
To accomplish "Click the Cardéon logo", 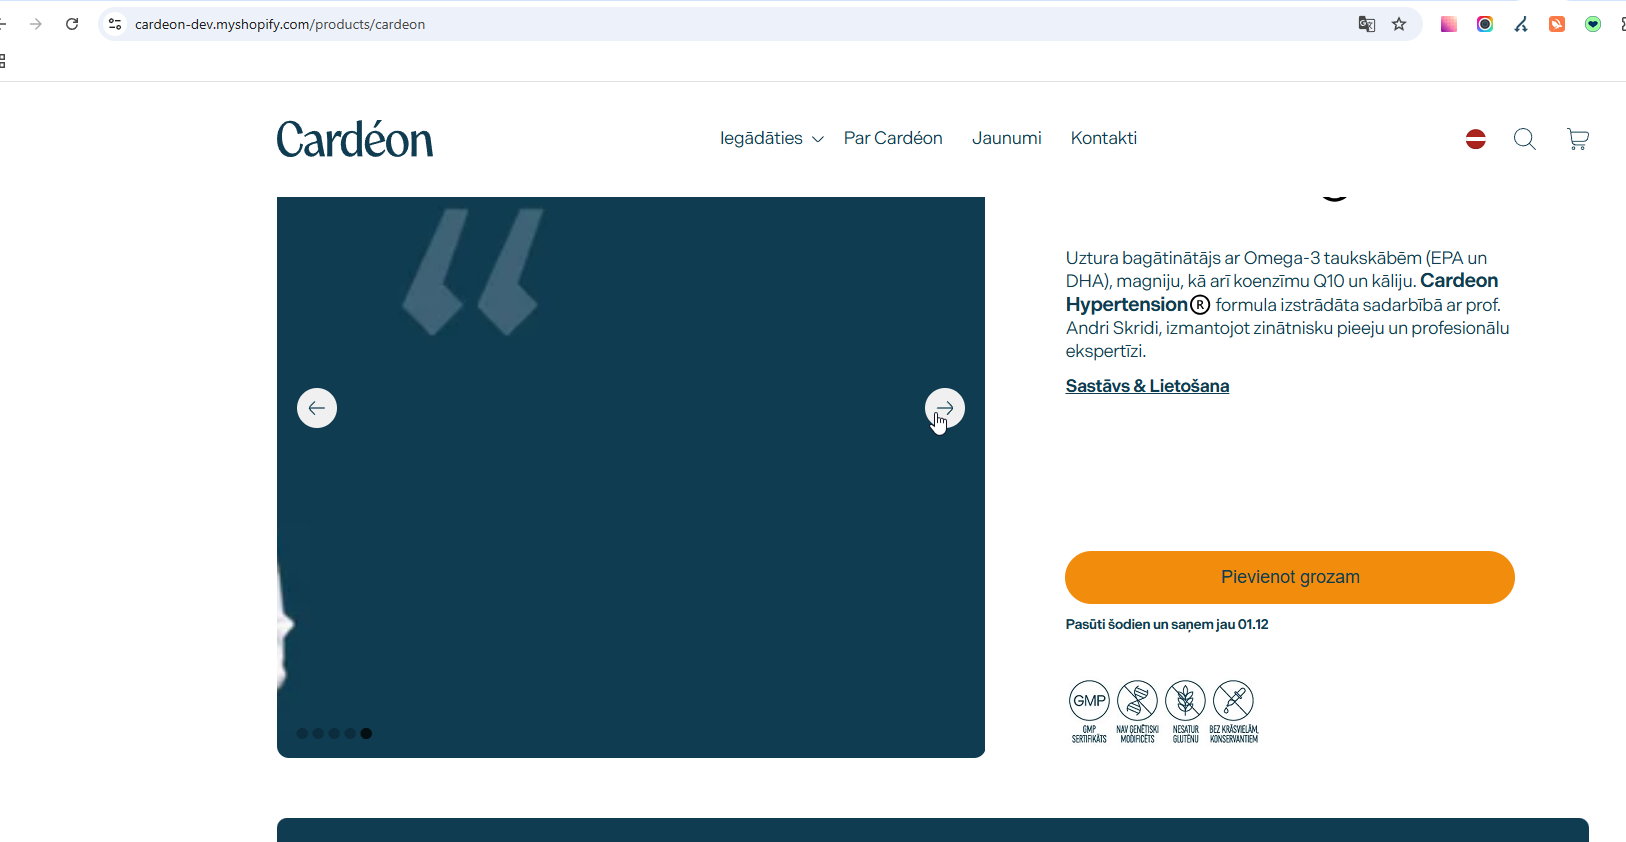I will click(355, 139).
